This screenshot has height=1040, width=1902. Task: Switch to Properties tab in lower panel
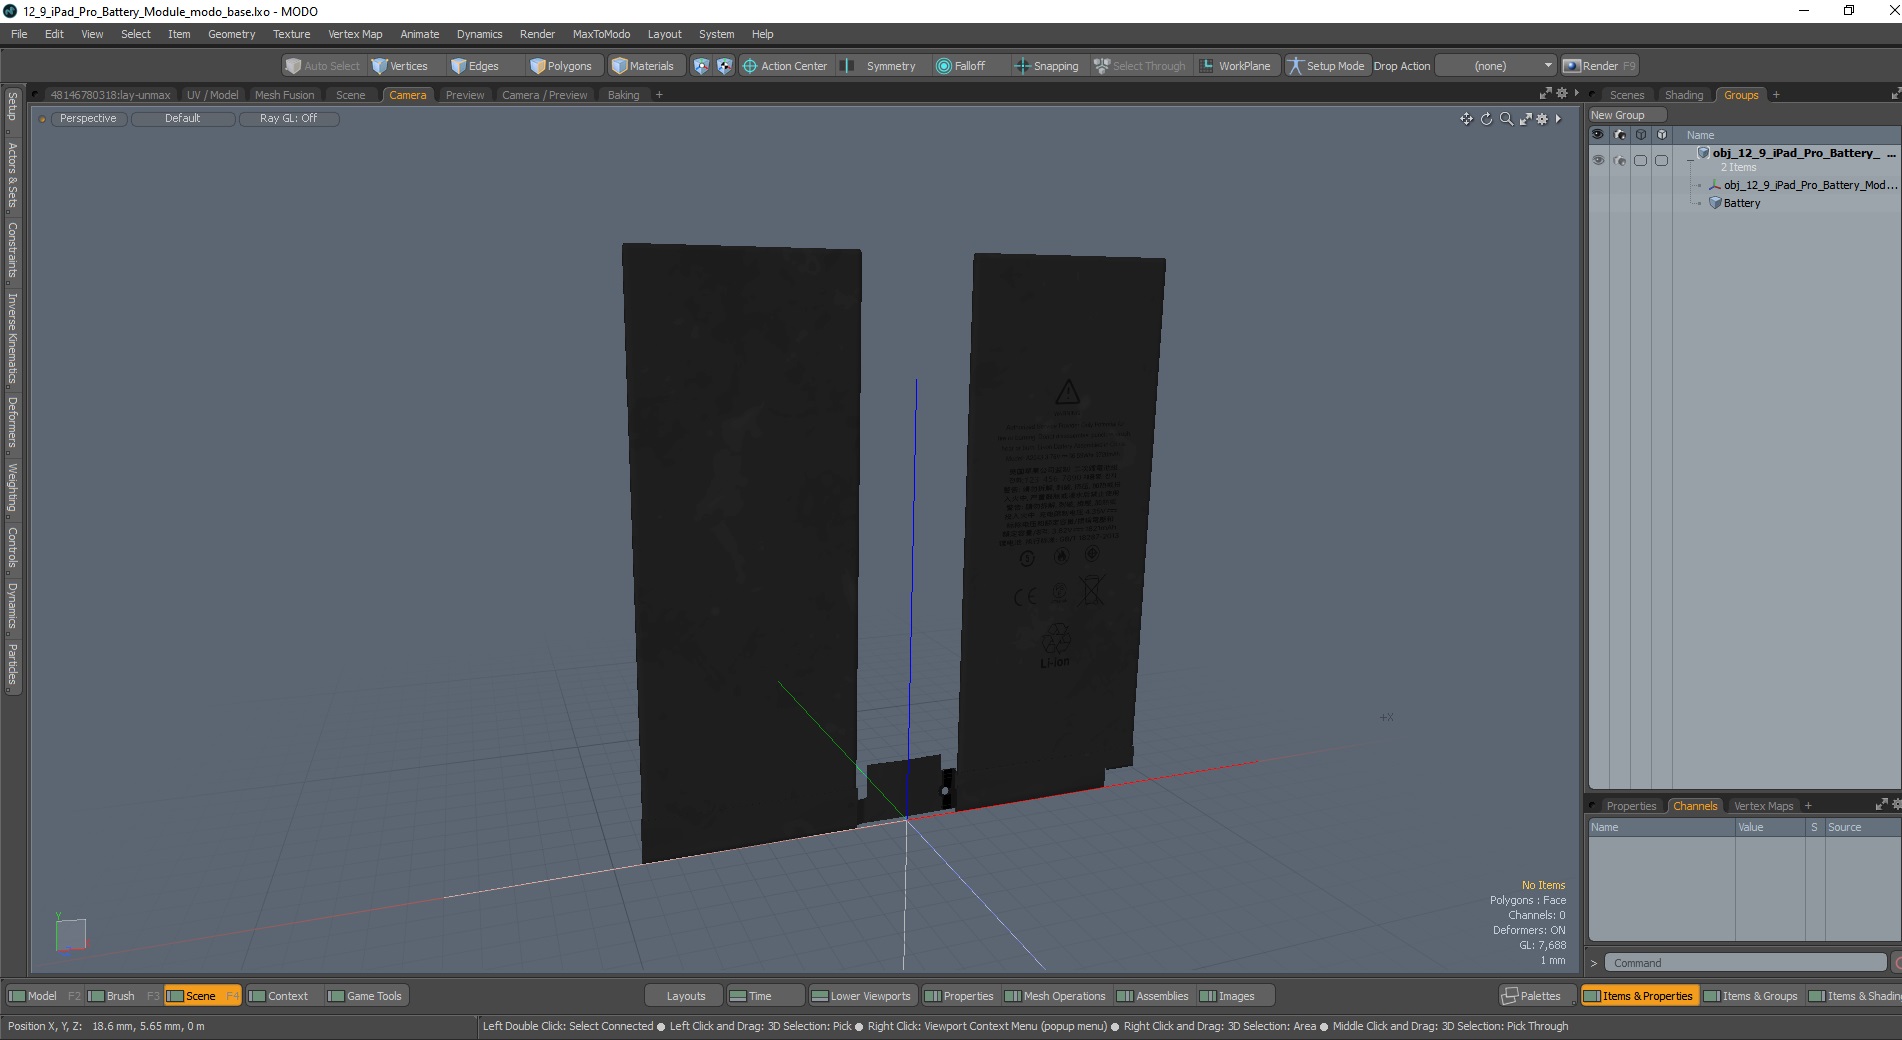(1630, 806)
